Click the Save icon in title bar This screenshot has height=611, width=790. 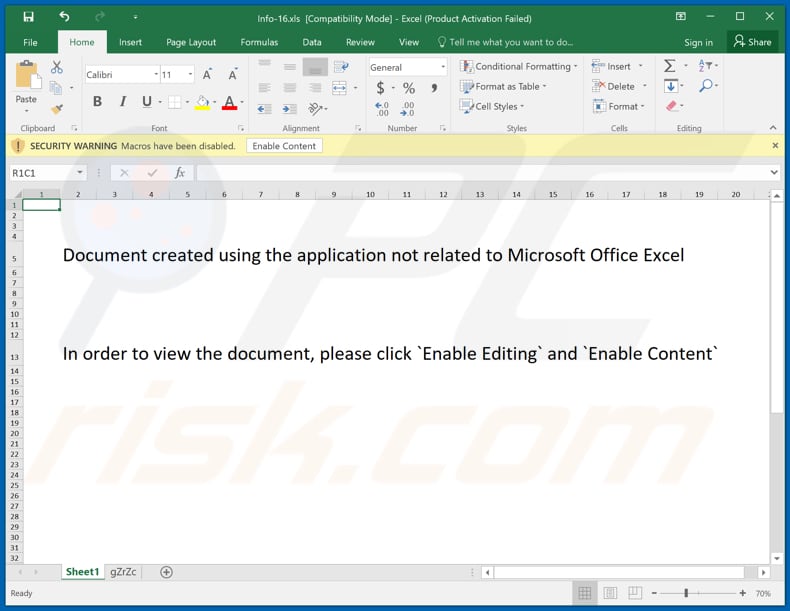click(28, 16)
